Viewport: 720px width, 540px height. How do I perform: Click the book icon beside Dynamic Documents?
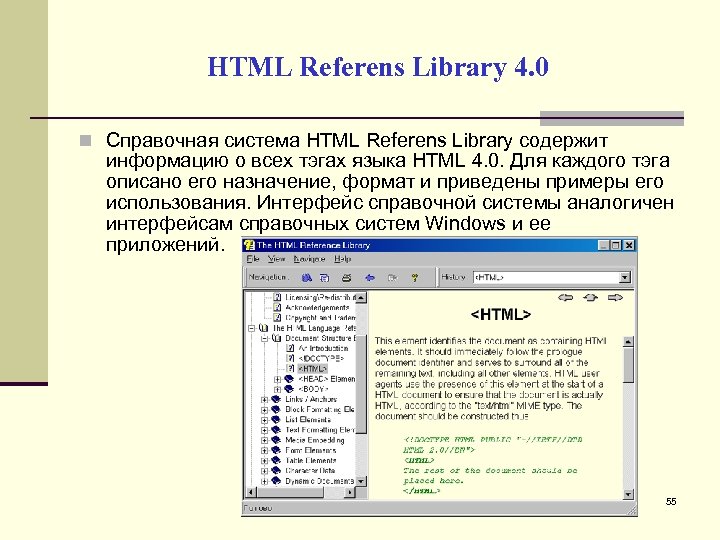pyautogui.click(x=276, y=481)
